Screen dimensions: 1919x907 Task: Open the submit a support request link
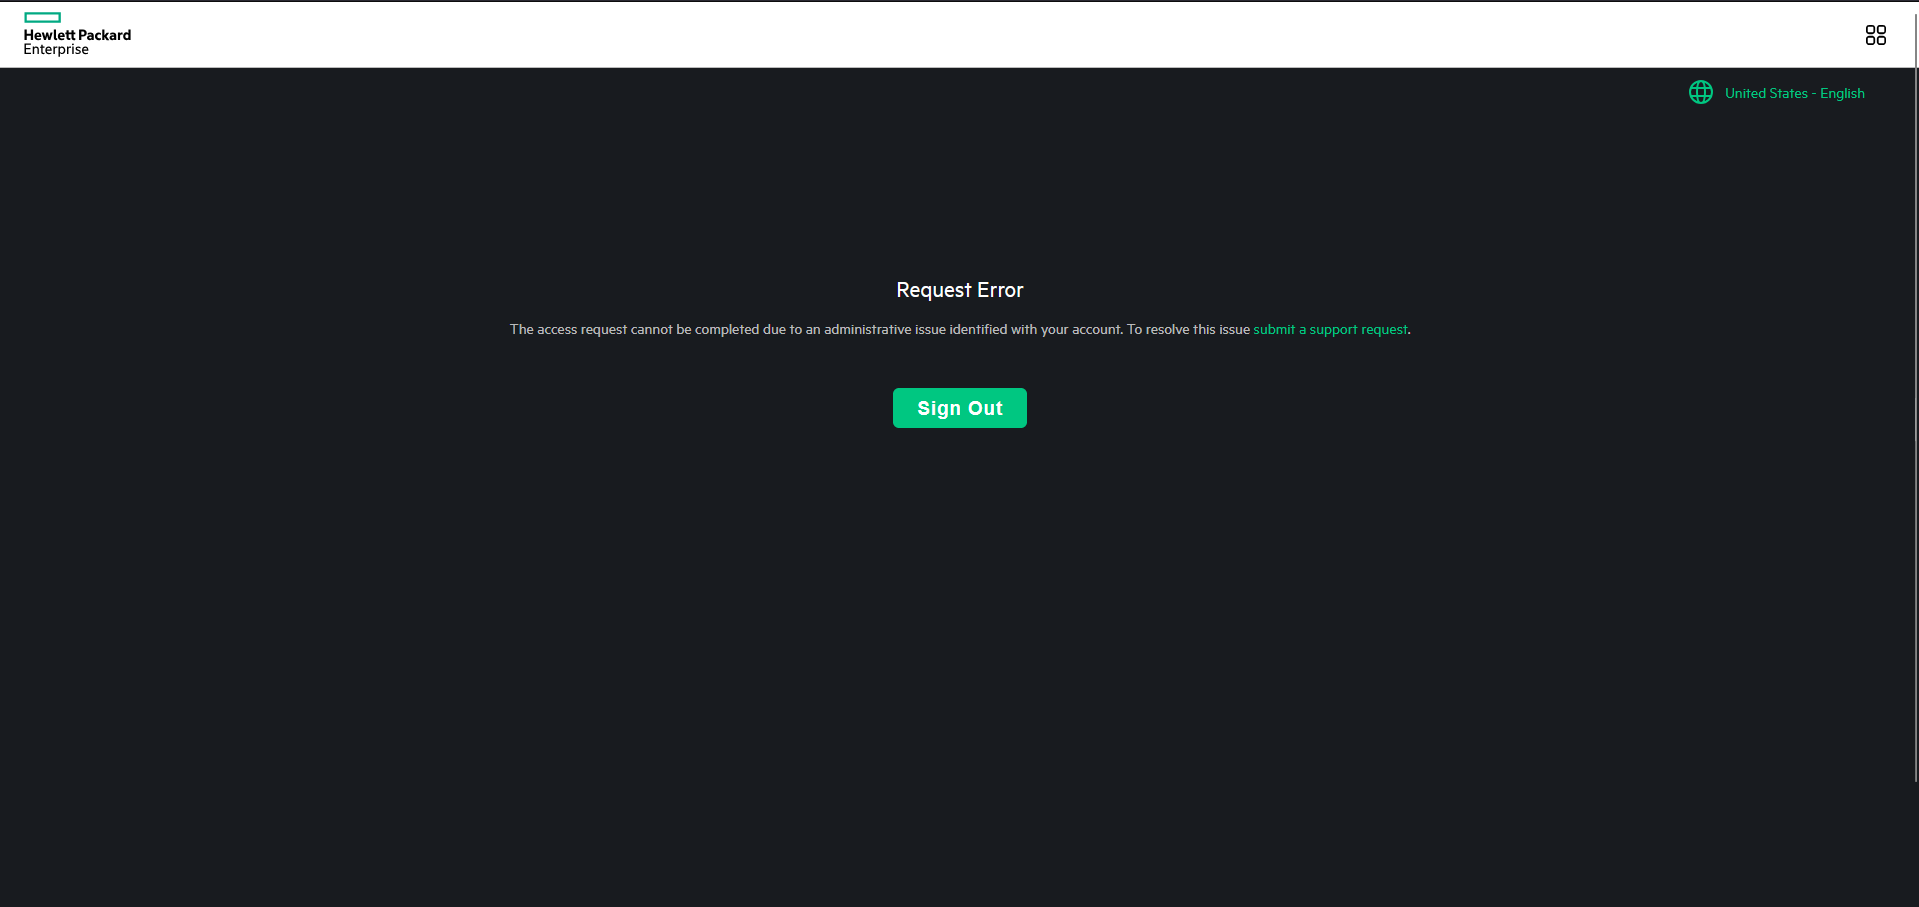pyautogui.click(x=1330, y=329)
